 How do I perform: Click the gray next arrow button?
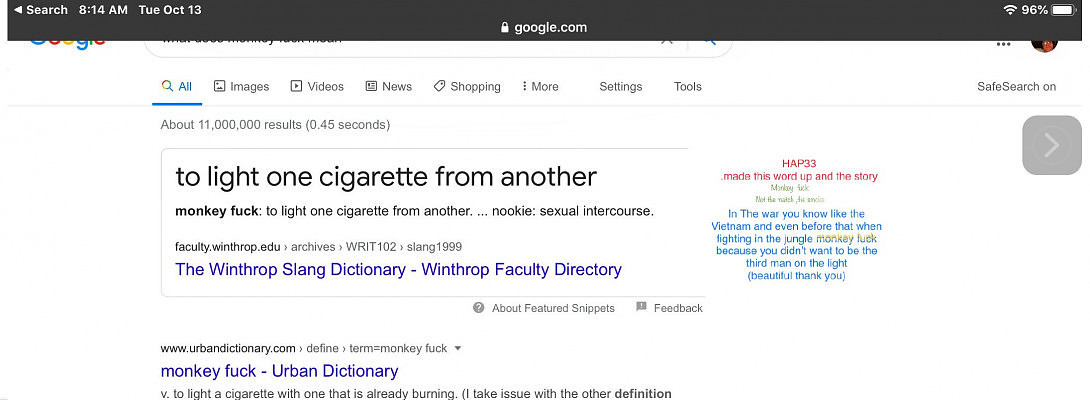coord(1051,146)
